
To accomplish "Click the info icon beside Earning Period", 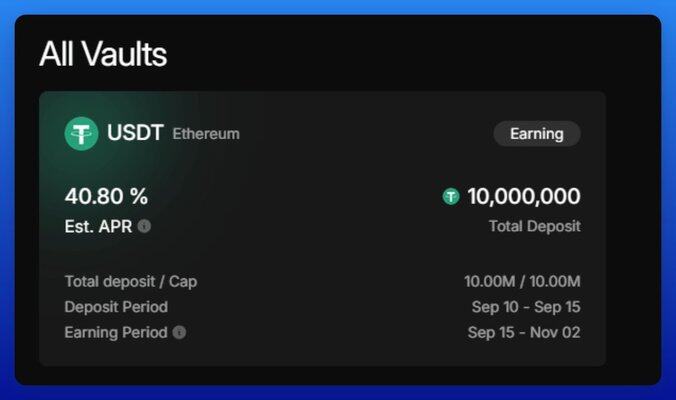I will pyautogui.click(x=179, y=332).
